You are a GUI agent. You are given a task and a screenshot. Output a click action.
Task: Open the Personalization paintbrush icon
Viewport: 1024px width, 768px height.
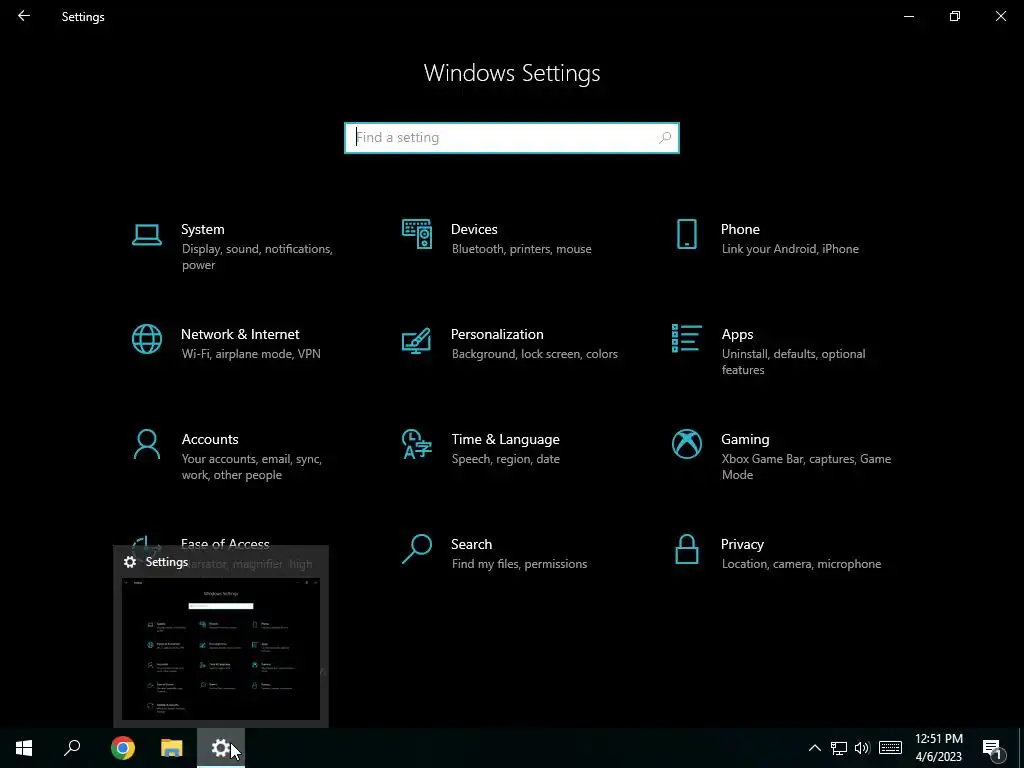pos(417,340)
